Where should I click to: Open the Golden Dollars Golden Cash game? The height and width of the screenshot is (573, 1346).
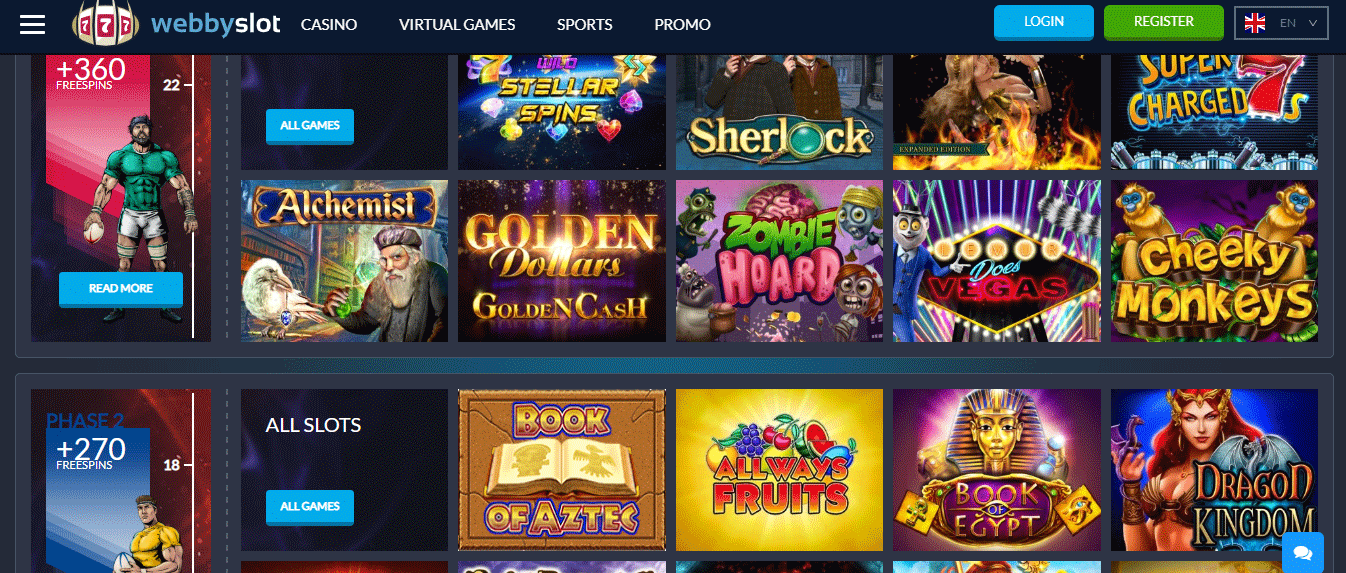pos(561,261)
